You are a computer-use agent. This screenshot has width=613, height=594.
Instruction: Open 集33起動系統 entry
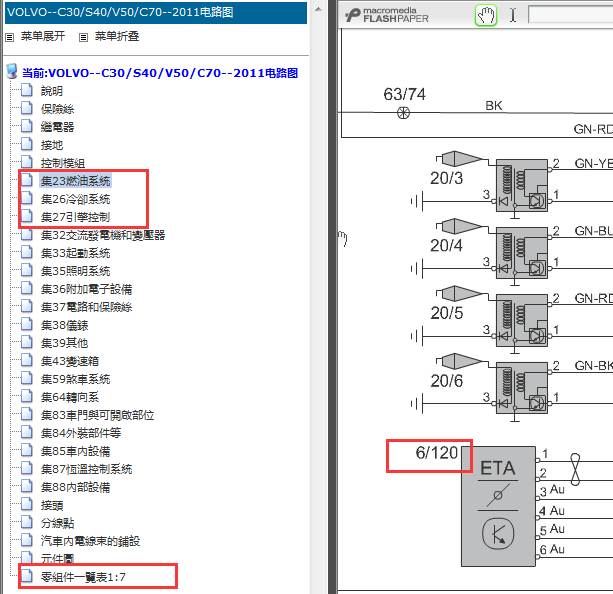pos(75,253)
